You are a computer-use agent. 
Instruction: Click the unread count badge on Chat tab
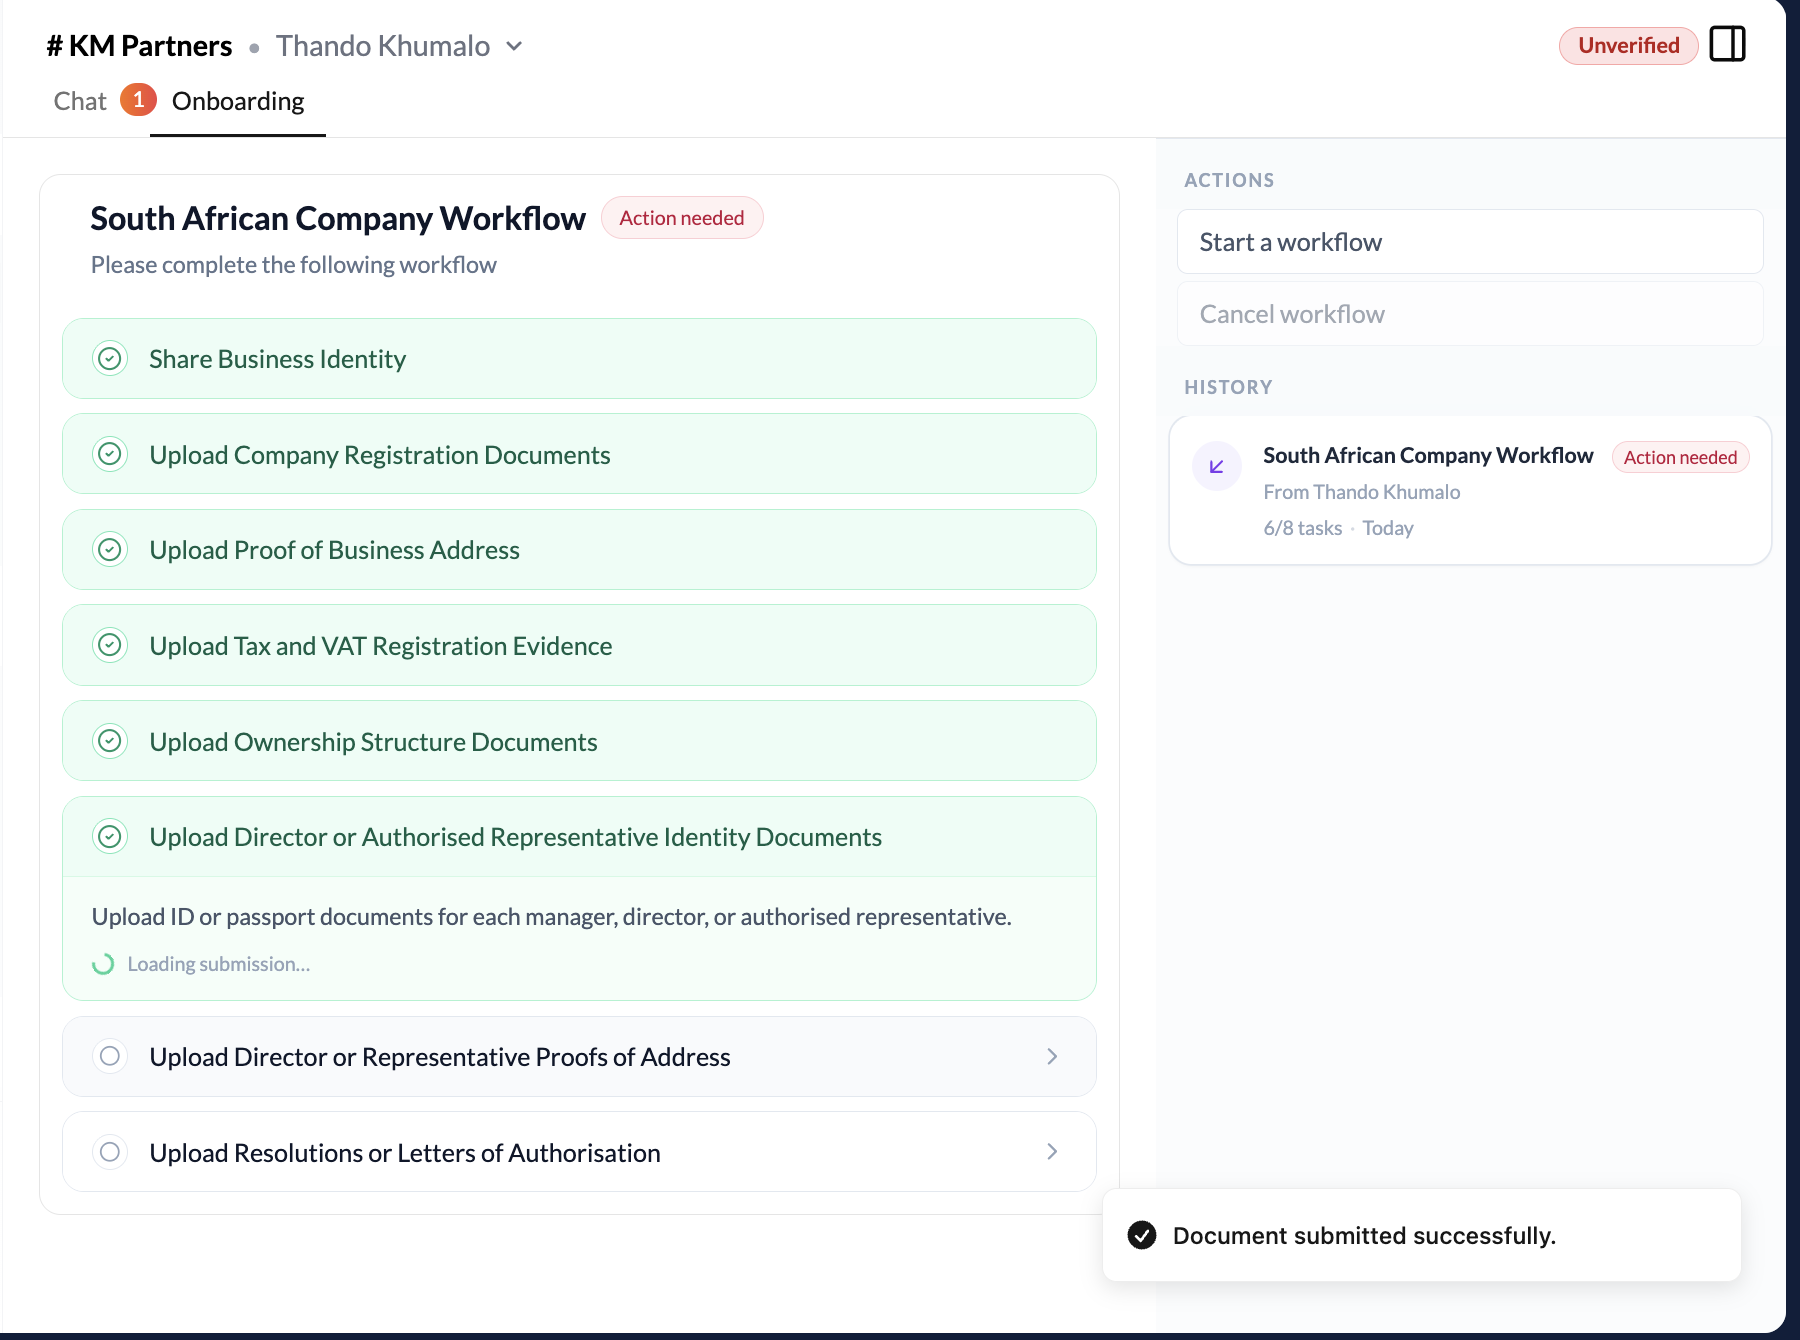138,100
